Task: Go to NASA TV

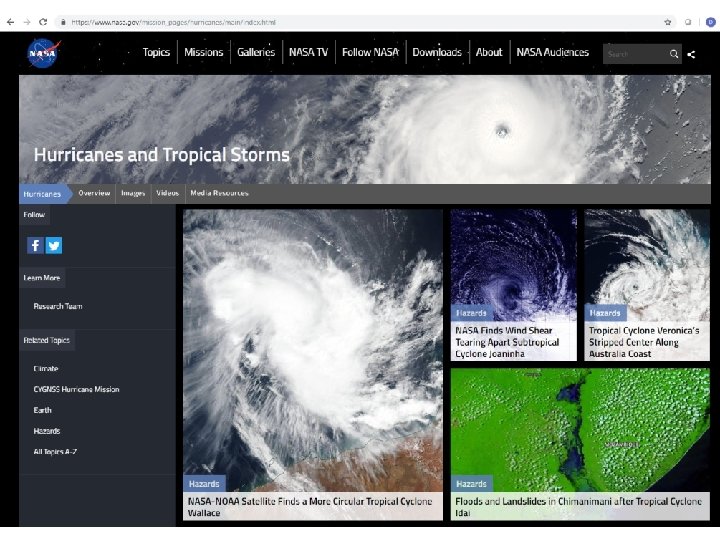Action: (x=309, y=52)
